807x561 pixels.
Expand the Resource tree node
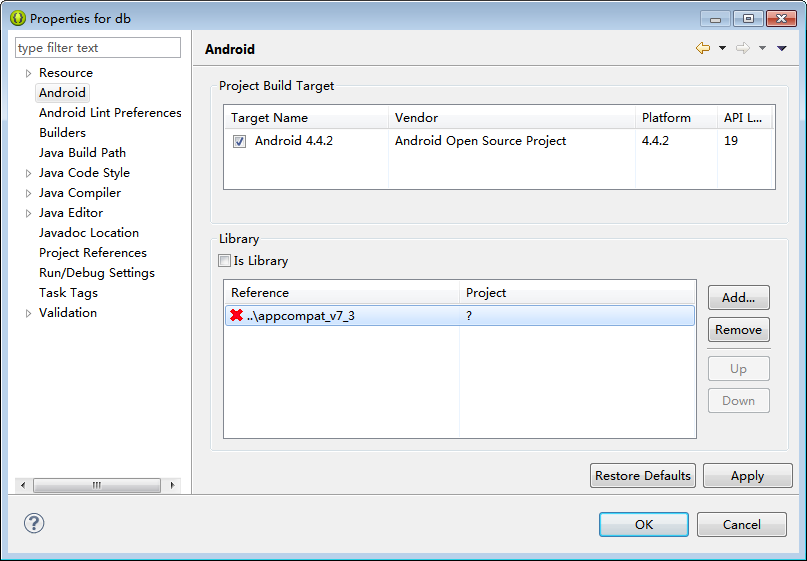pyautogui.click(x=28, y=73)
